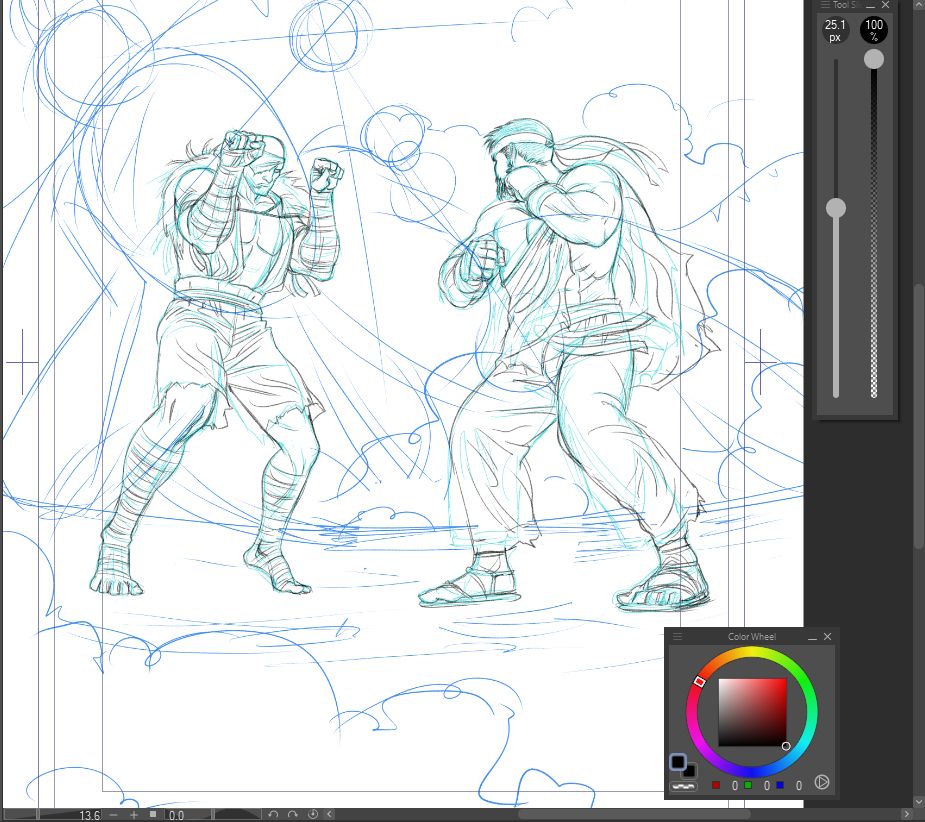This screenshot has width=925, height=822.
Task: Reset the canvas rotation
Action: (313, 815)
